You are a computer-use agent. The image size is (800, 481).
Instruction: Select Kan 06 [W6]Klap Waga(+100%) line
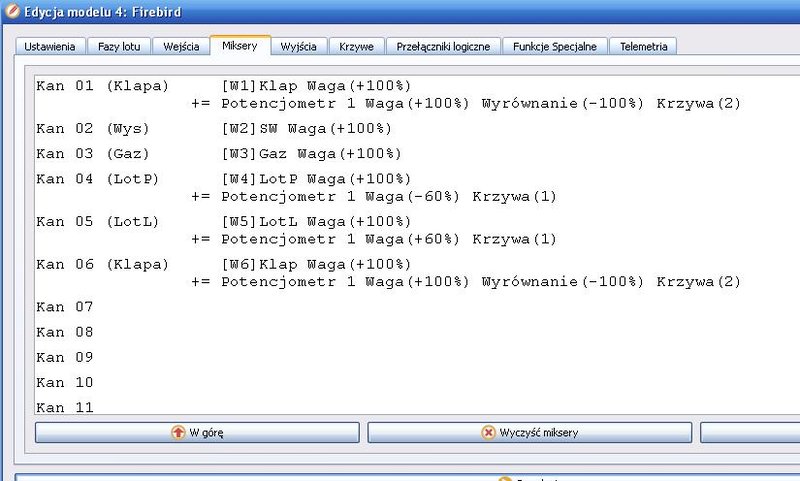[x=223, y=264]
